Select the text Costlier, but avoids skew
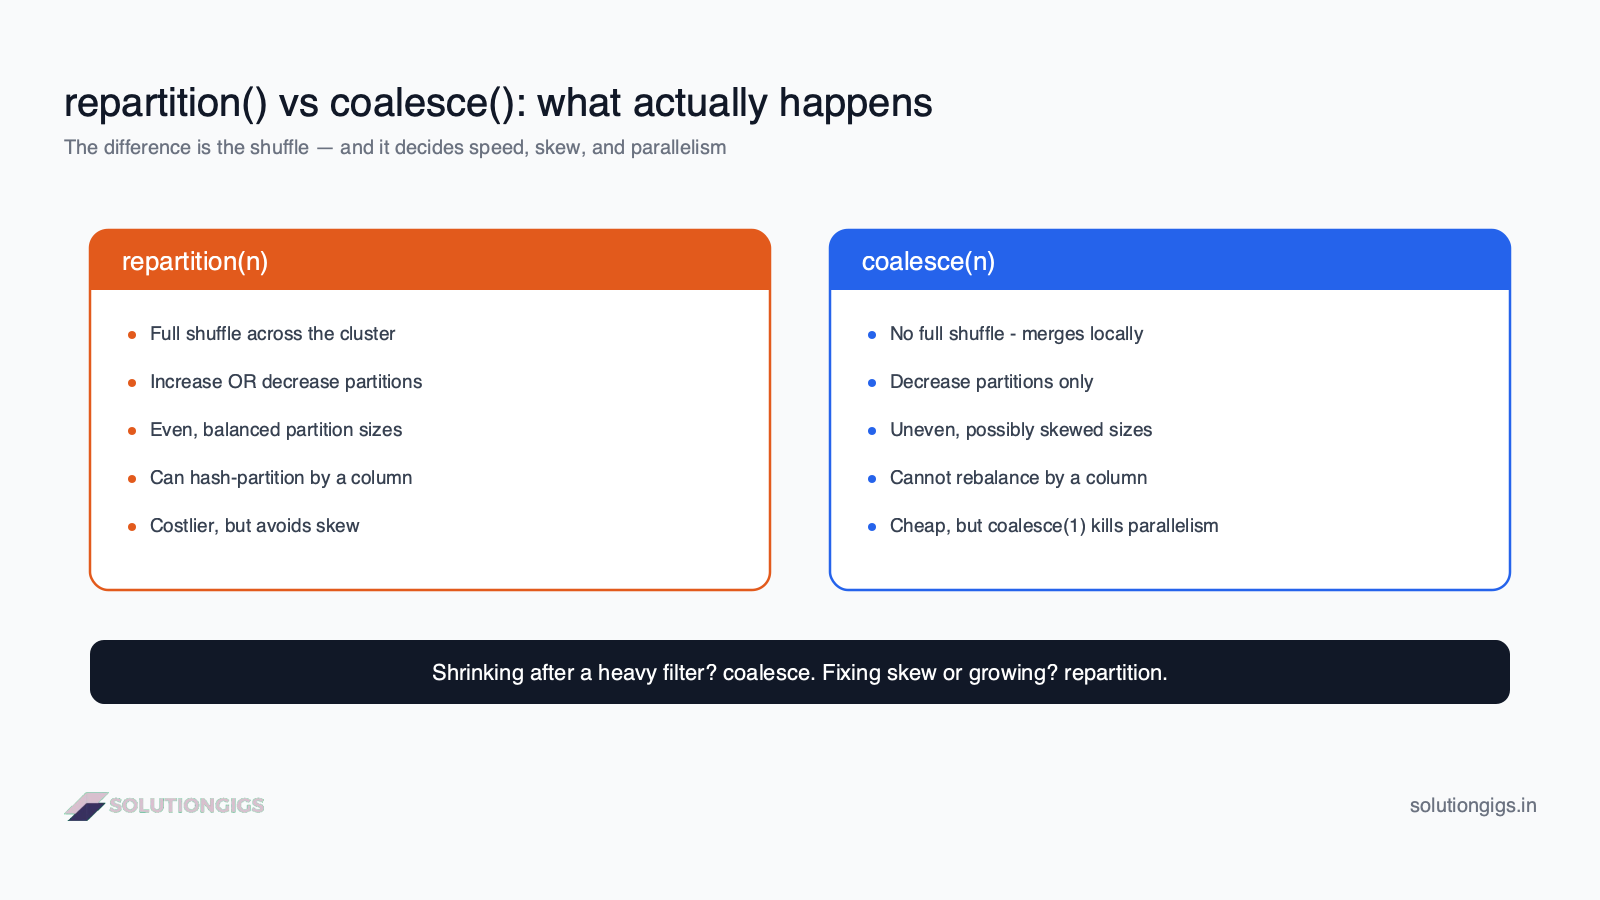 tap(254, 526)
